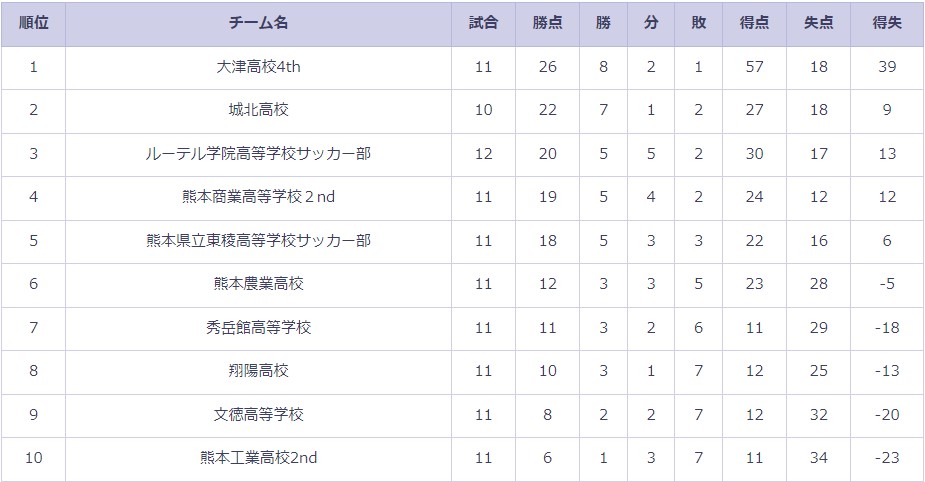Image resolution: width=925 pixels, height=482 pixels.
Task: Click the 得点 column header
Action: 755,23
